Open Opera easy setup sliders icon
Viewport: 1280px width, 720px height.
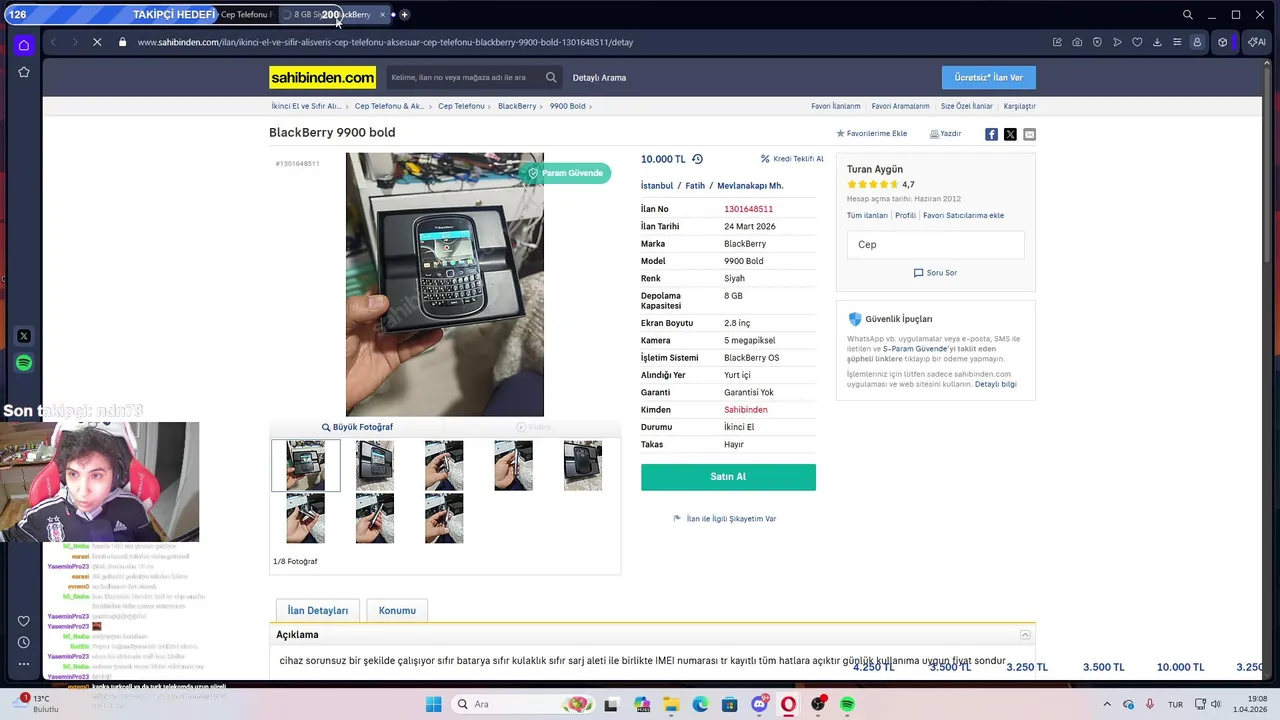pyautogui.click(x=1177, y=42)
